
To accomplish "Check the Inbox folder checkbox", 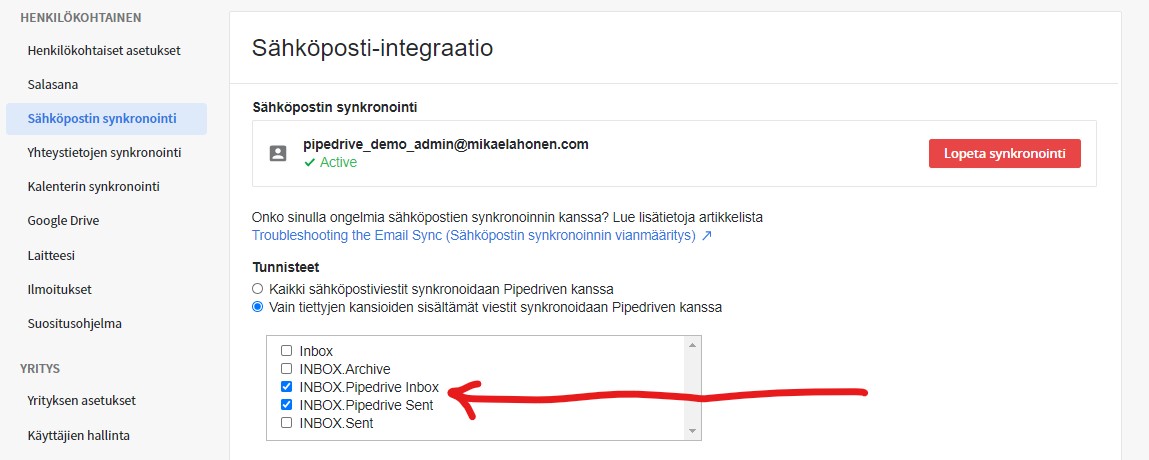I will [287, 351].
